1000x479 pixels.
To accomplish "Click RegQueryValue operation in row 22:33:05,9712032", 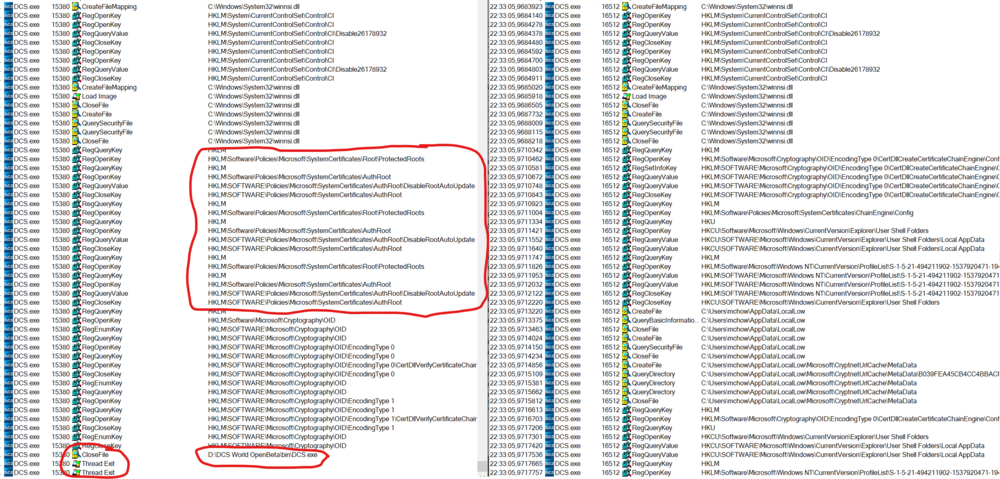I will coord(656,284).
